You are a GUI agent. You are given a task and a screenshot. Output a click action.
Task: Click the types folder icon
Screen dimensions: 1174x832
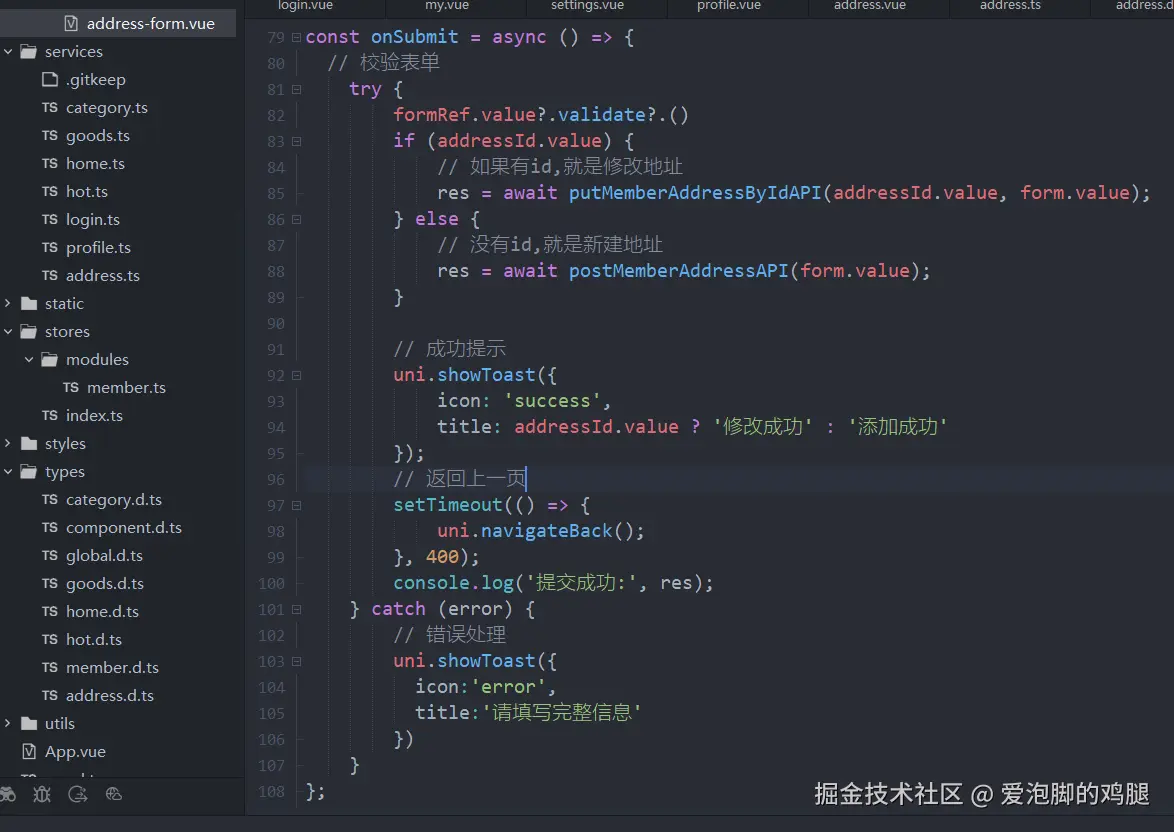click(29, 472)
